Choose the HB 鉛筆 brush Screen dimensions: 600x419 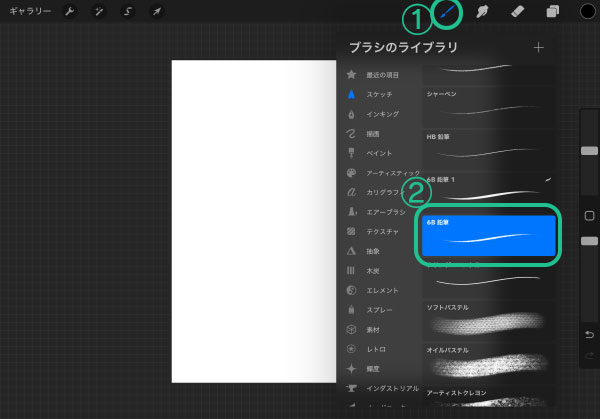pyautogui.click(x=488, y=149)
